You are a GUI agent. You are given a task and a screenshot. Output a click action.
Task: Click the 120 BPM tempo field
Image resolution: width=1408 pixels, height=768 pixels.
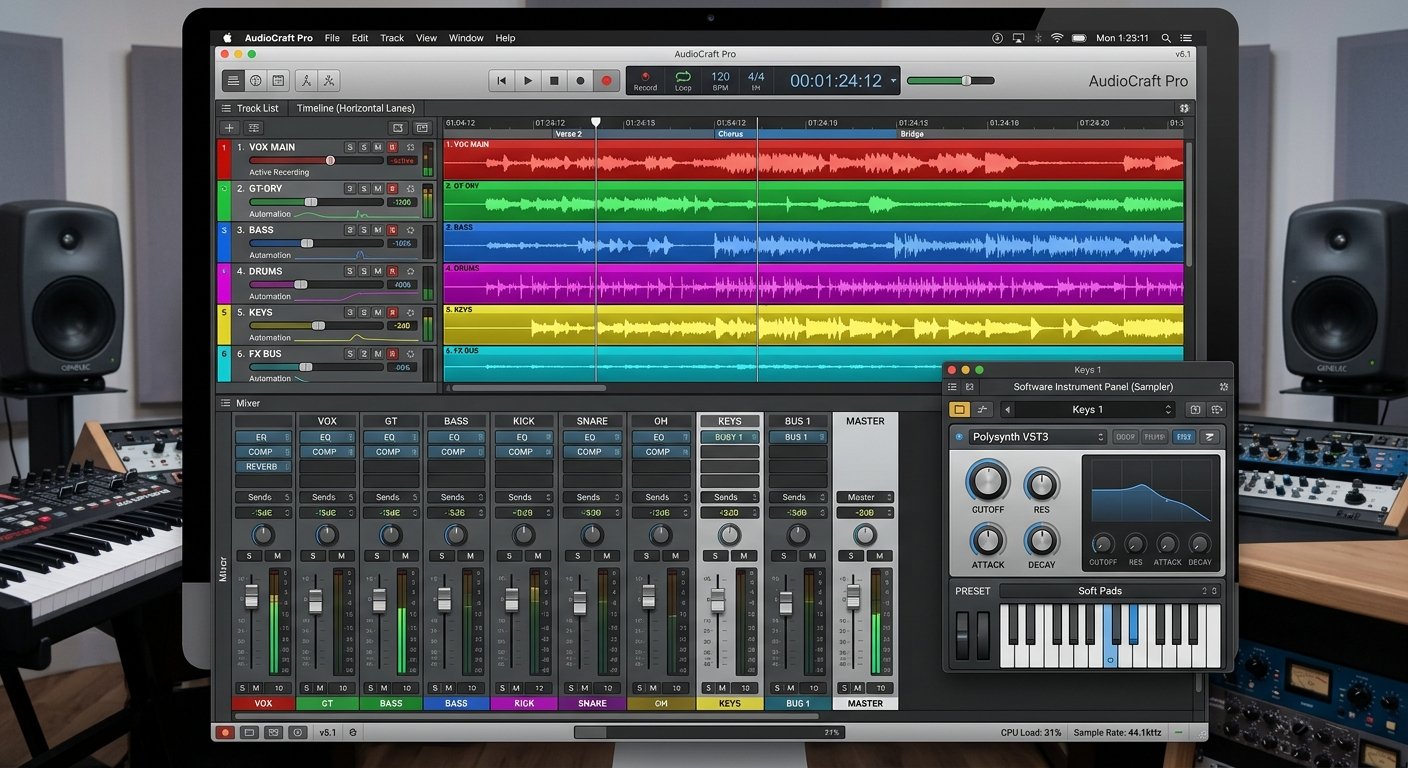(720, 81)
